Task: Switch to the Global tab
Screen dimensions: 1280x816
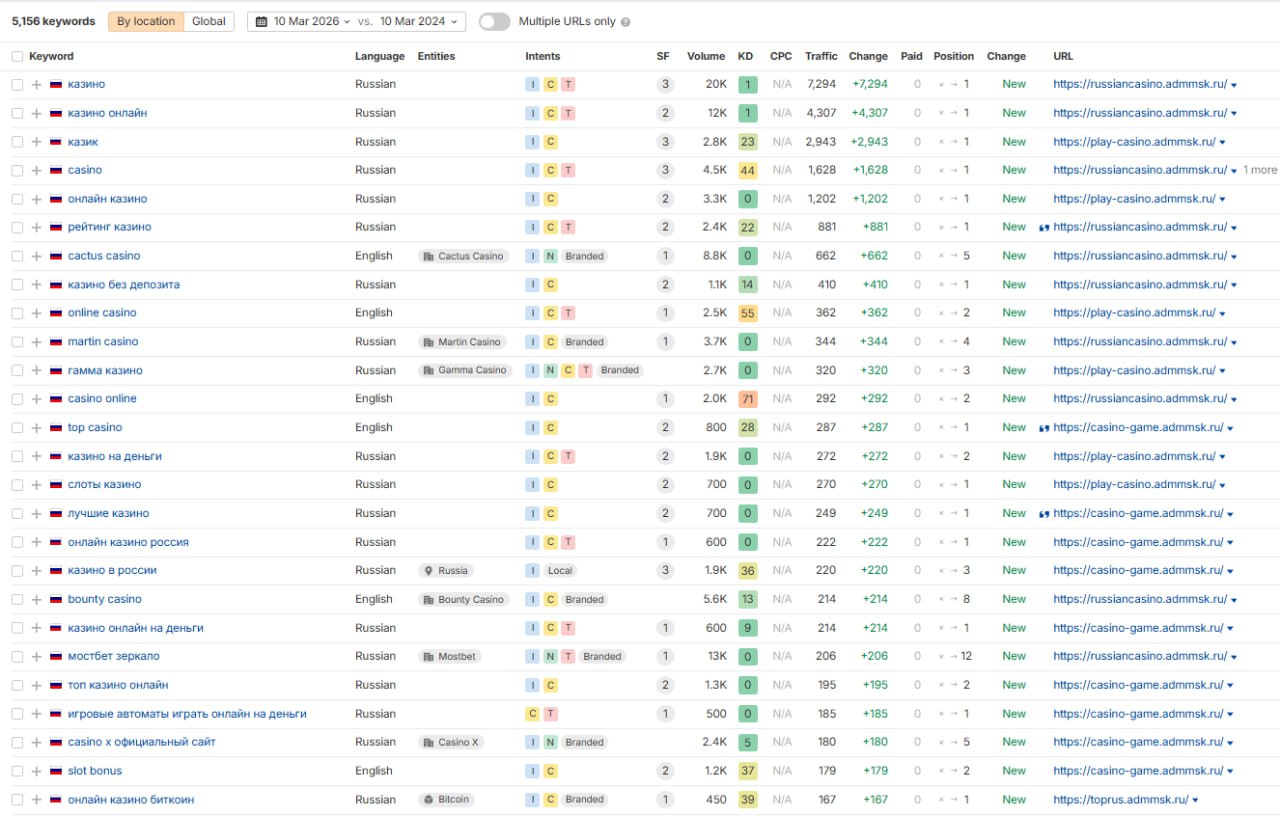Action: pos(209,21)
